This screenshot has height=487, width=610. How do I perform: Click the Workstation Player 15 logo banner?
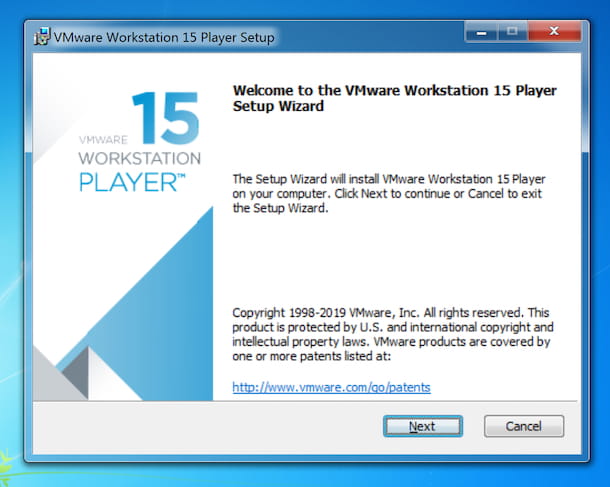click(x=123, y=227)
